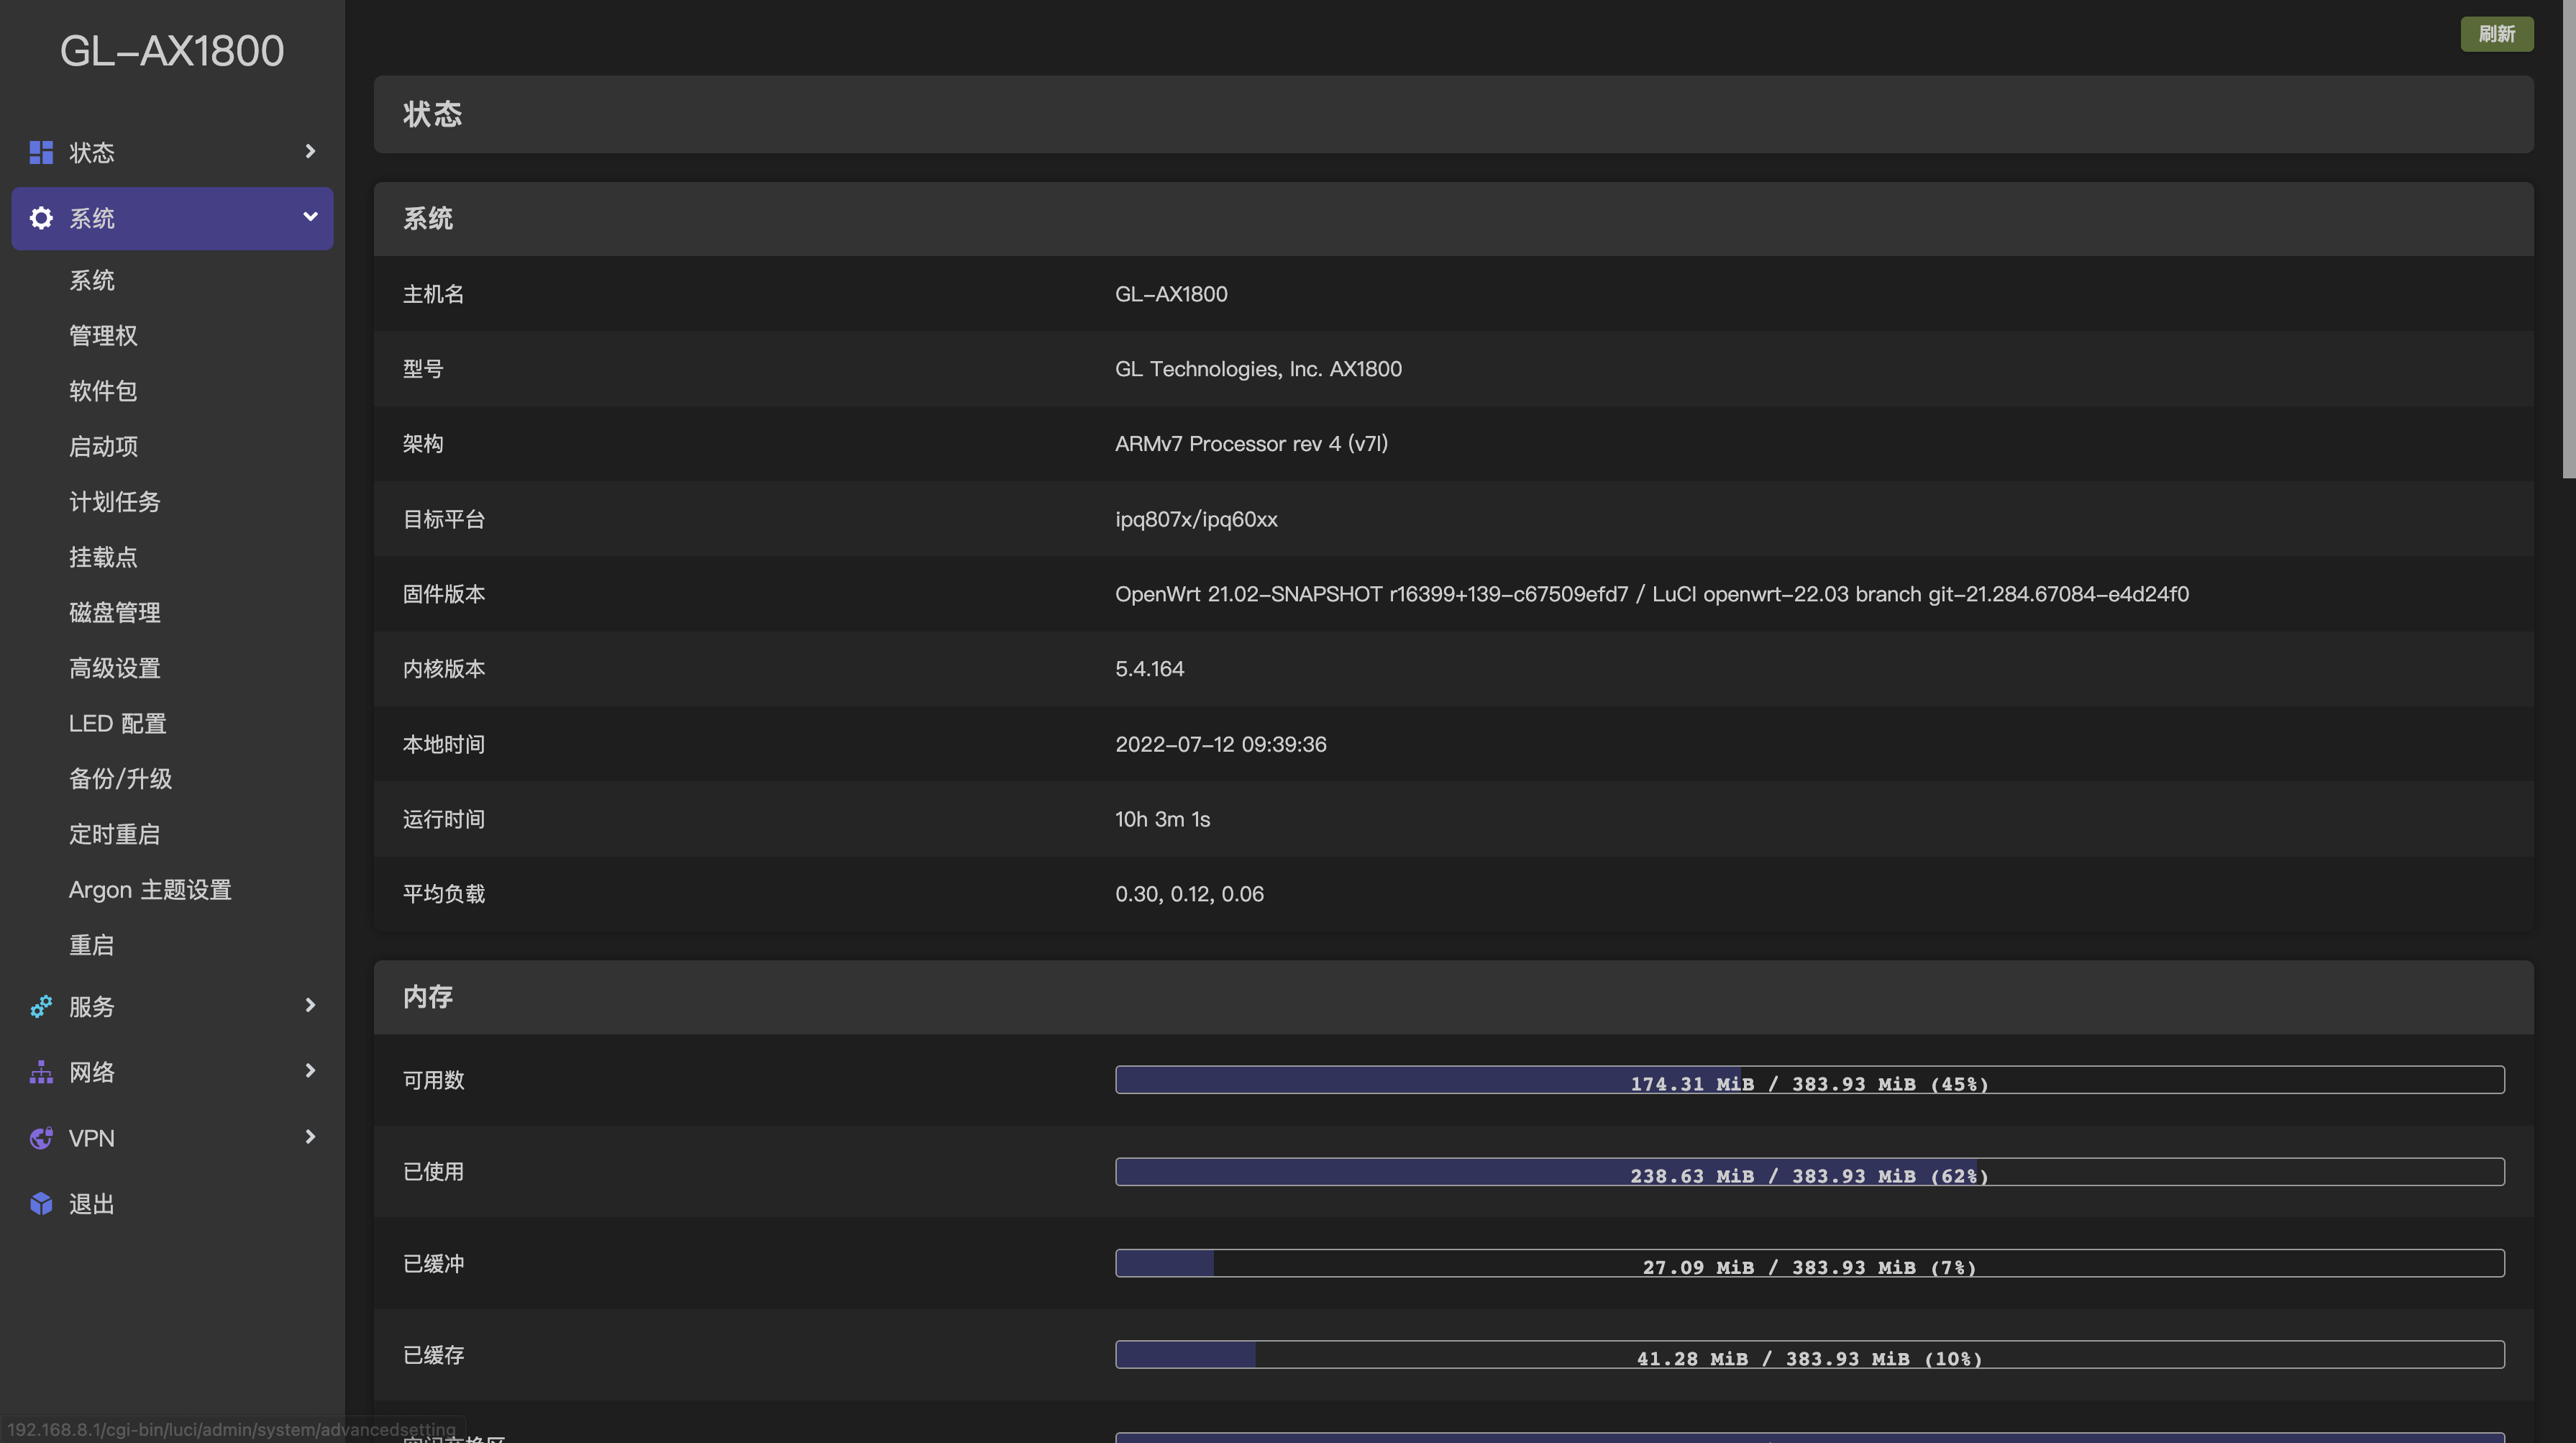Screen dimensions: 2576x1443
Task: Open the 重启 menu link
Action: point(91,945)
